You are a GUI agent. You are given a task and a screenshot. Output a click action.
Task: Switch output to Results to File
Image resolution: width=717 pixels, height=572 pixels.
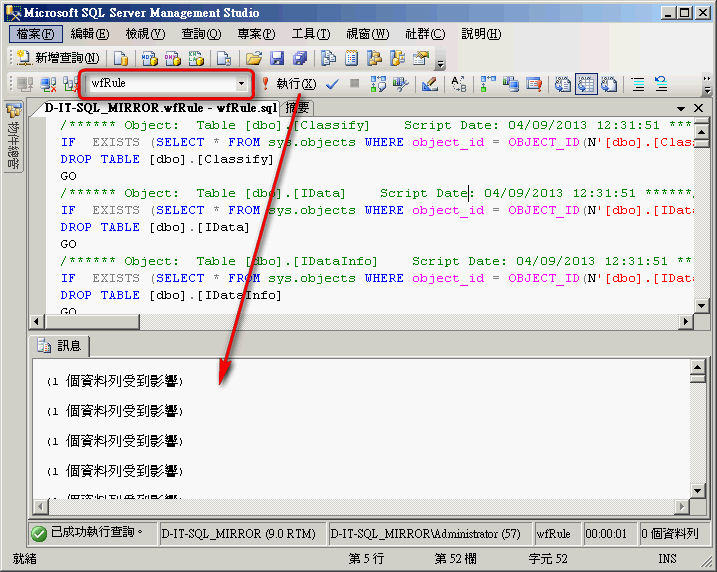tap(610, 84)
